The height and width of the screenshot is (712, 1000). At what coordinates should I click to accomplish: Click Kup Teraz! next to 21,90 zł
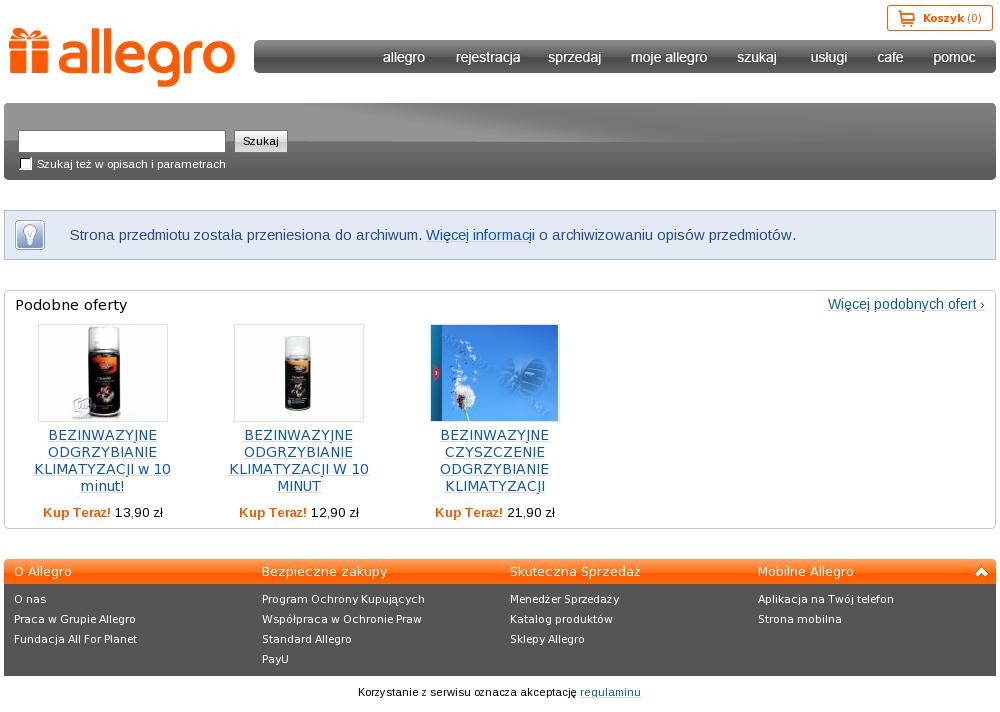(469, 512)
